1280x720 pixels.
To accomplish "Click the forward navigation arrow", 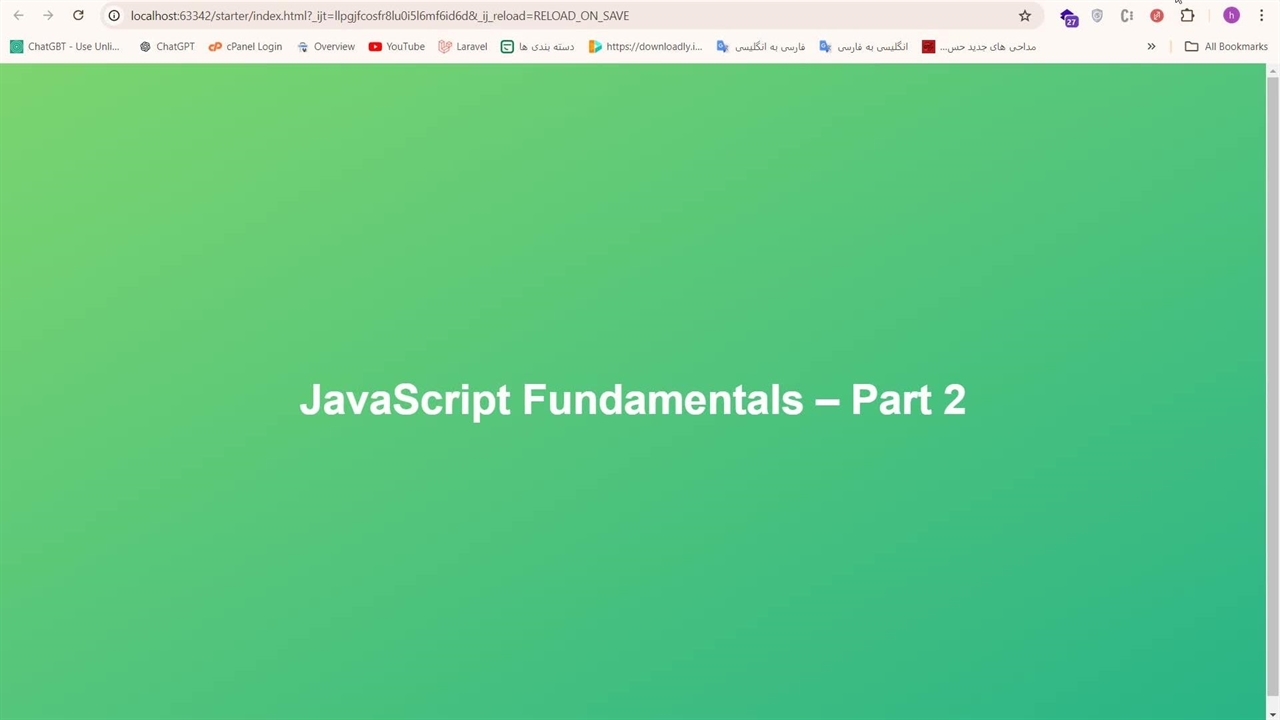I will pyautogui.click(x=48, y=15).
